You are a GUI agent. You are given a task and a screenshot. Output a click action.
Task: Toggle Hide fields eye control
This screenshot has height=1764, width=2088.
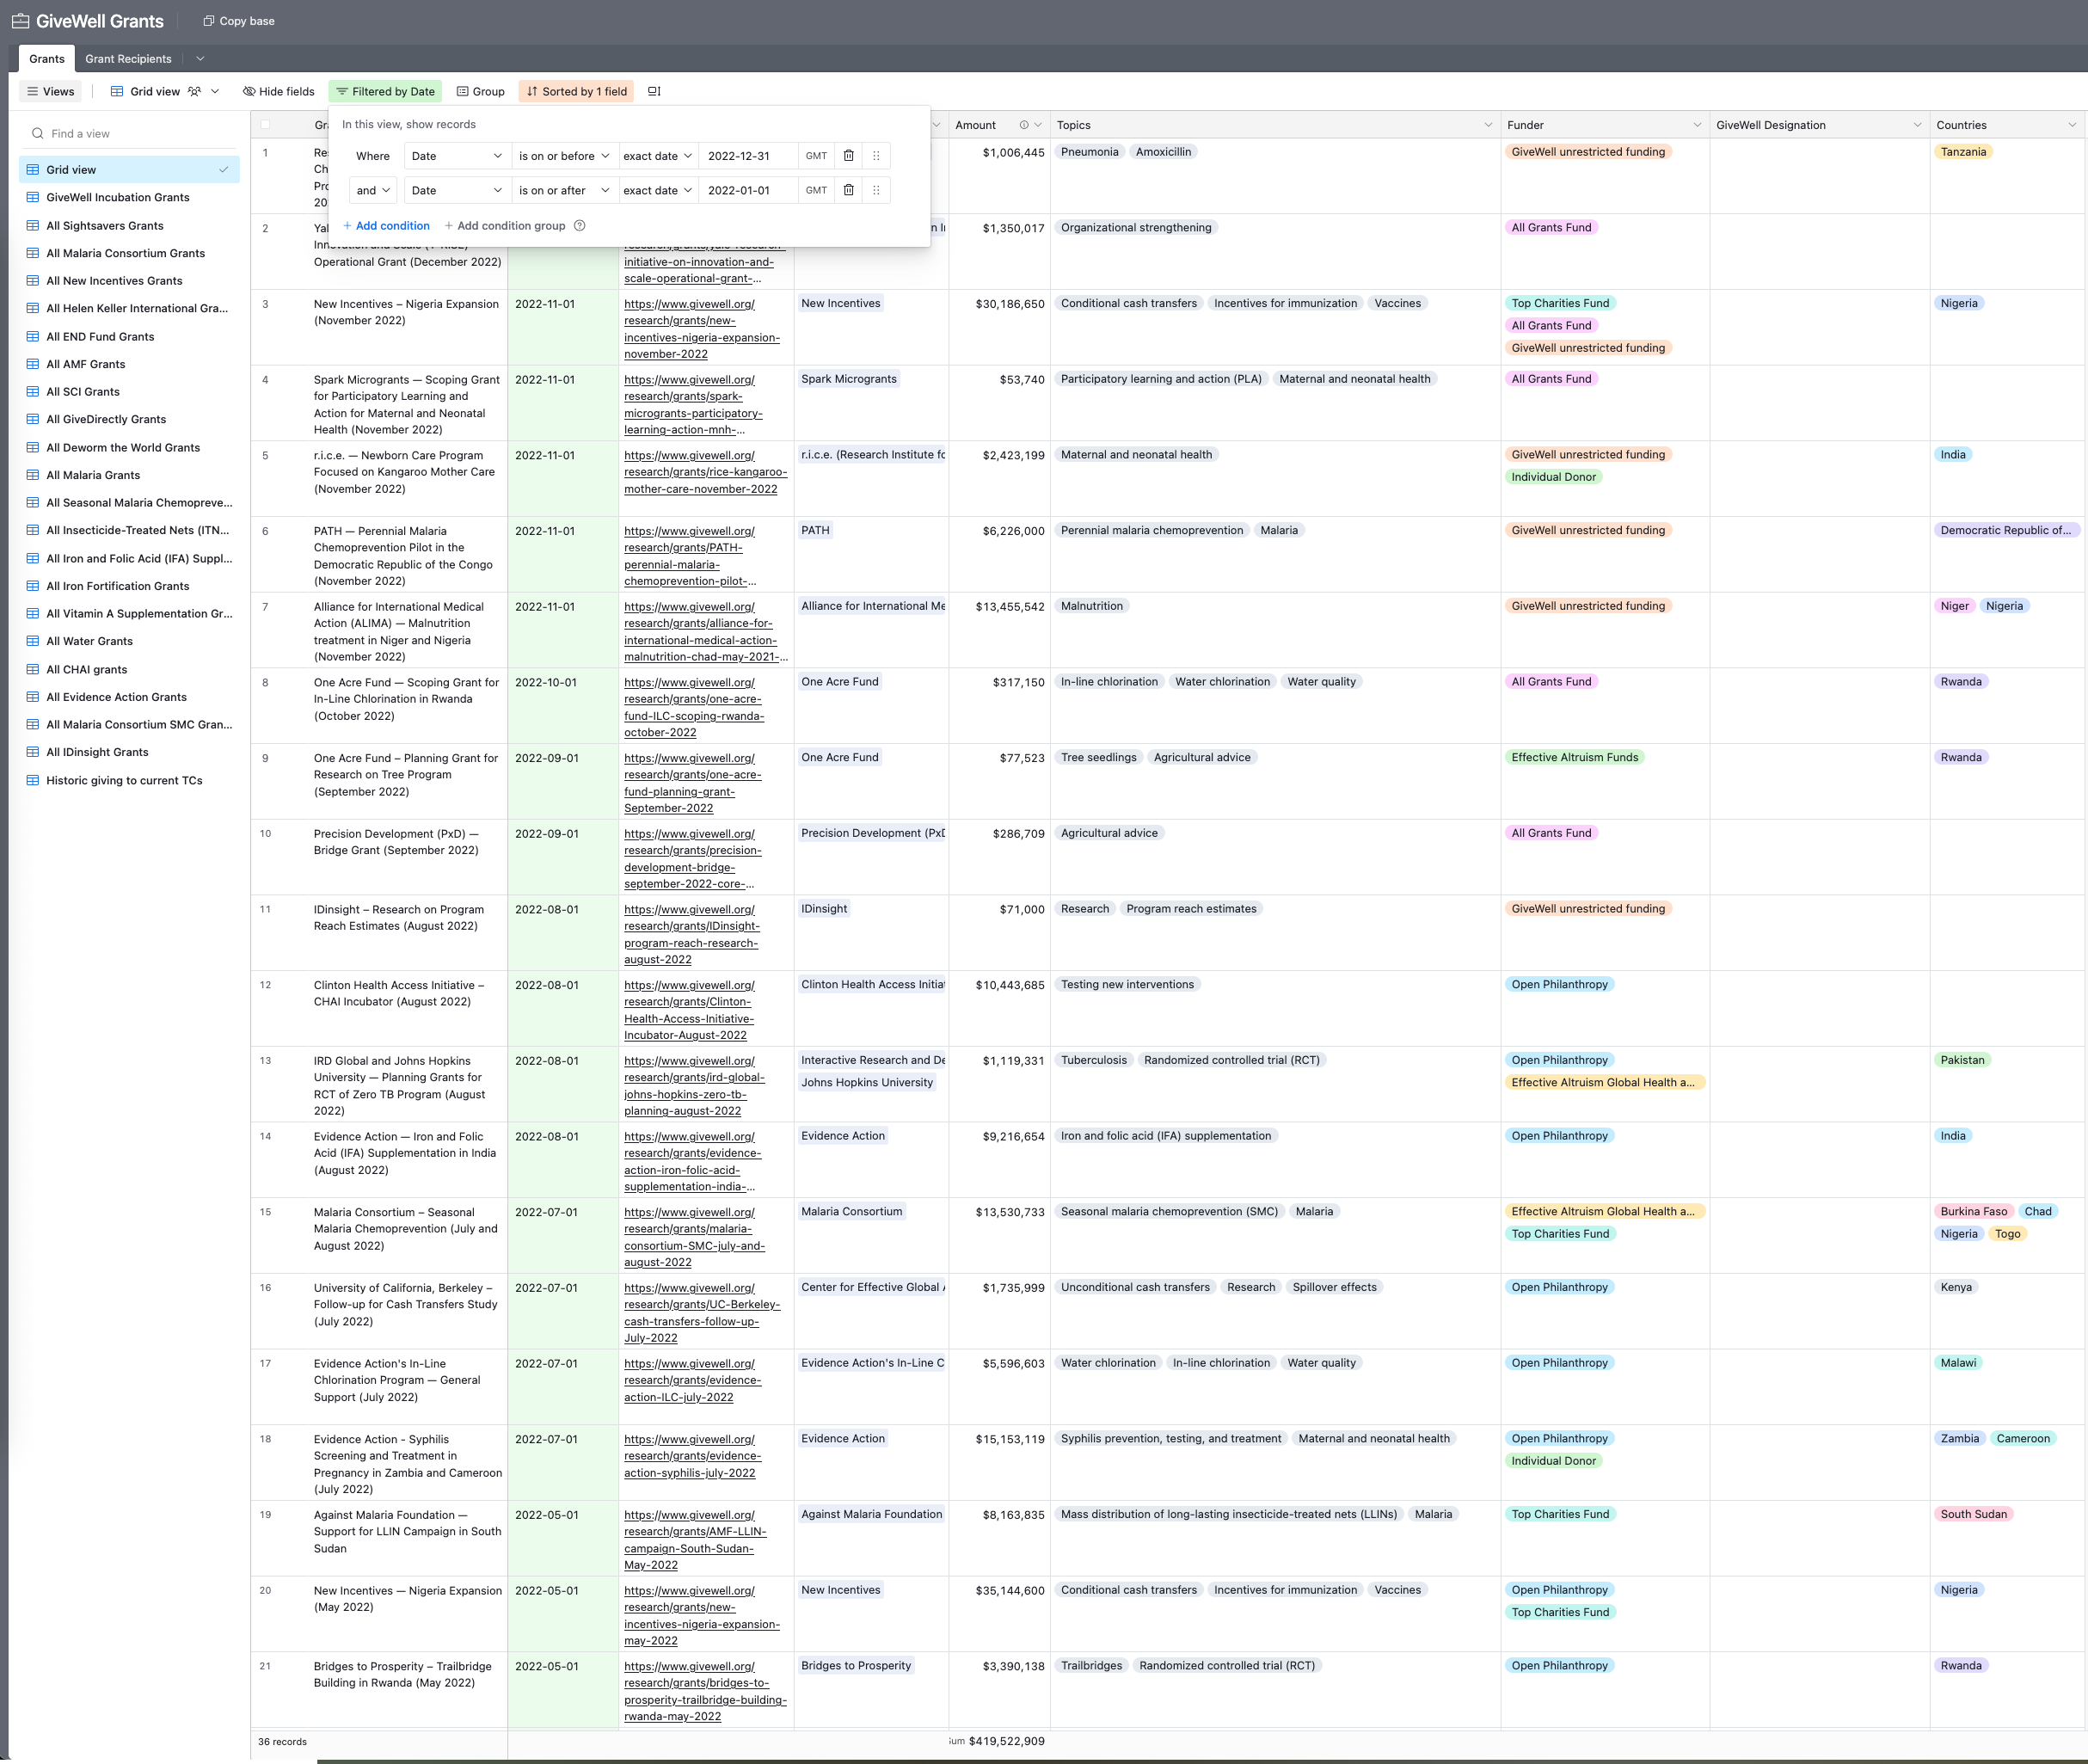(x=278, y=91)
